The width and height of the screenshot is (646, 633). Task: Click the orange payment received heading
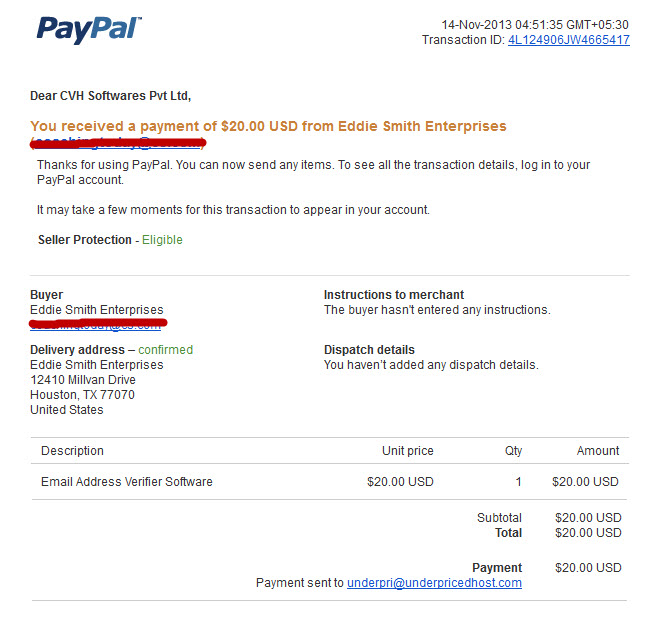coord(268,126)
